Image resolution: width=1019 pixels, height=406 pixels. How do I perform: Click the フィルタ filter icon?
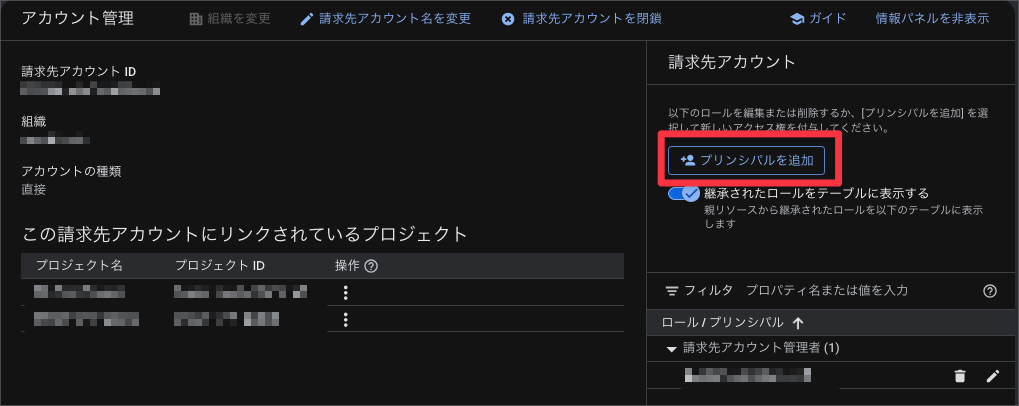coord(672,291)
